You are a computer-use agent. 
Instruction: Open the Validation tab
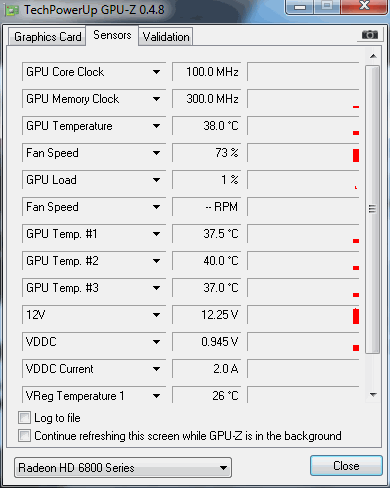(x=166, y=37)
